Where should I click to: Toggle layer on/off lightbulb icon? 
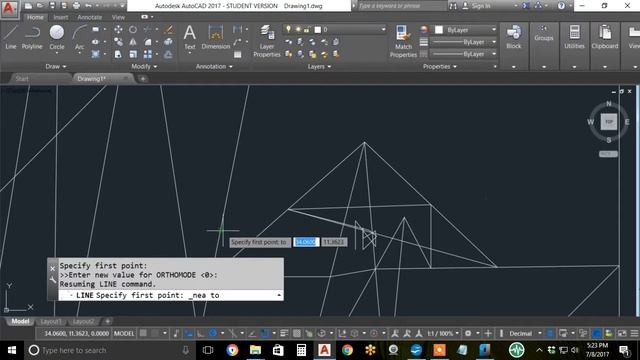(x=288, y=29)
